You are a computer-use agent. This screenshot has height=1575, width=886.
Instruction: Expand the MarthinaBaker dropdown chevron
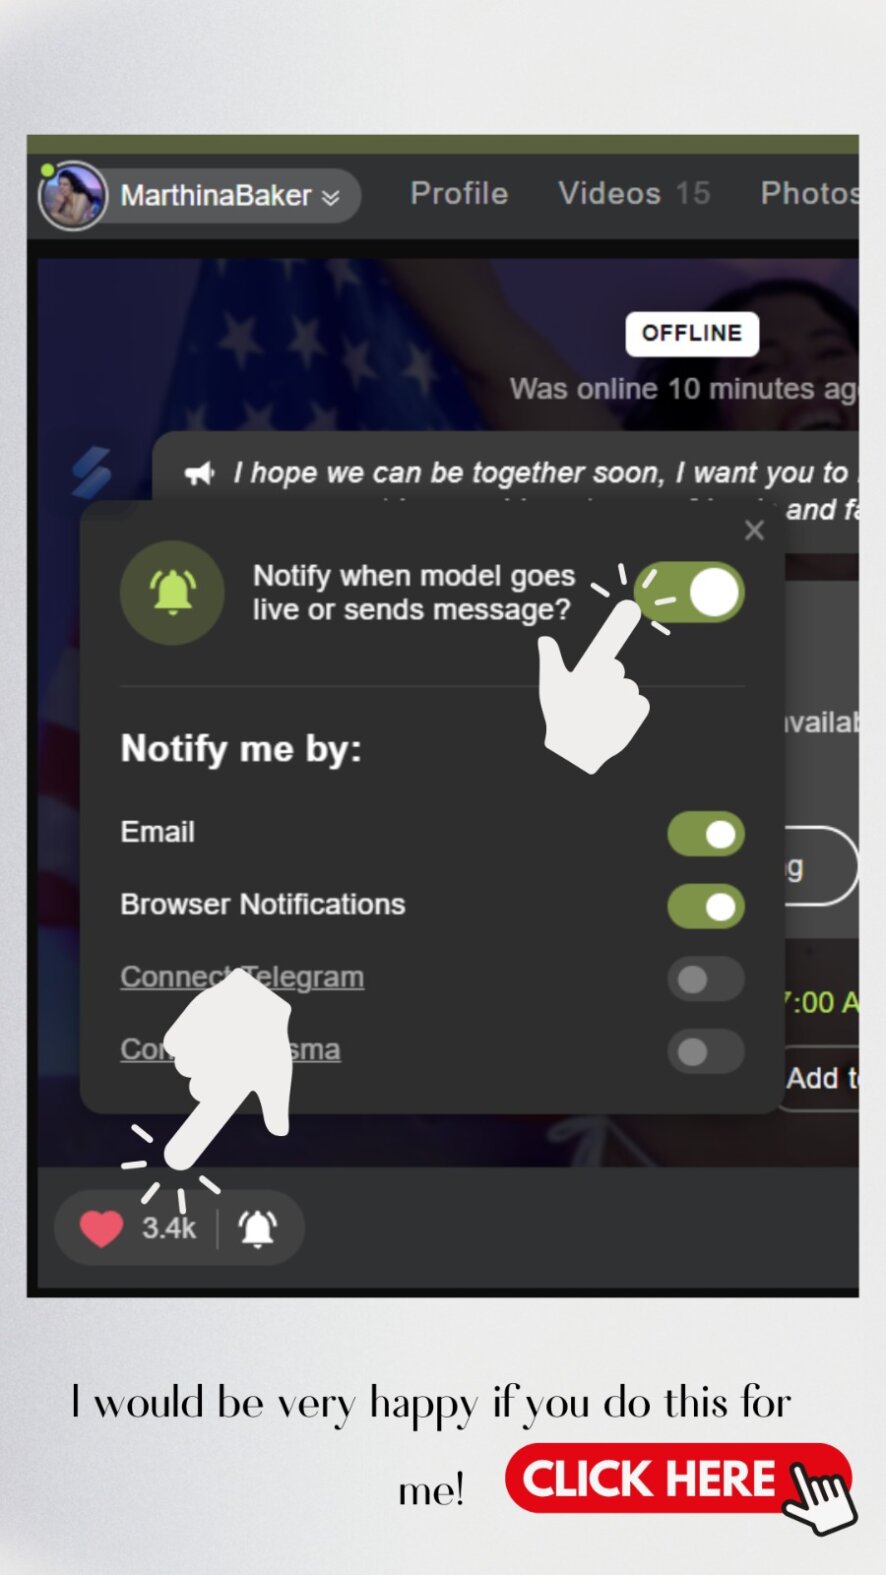tap(330, 197)
